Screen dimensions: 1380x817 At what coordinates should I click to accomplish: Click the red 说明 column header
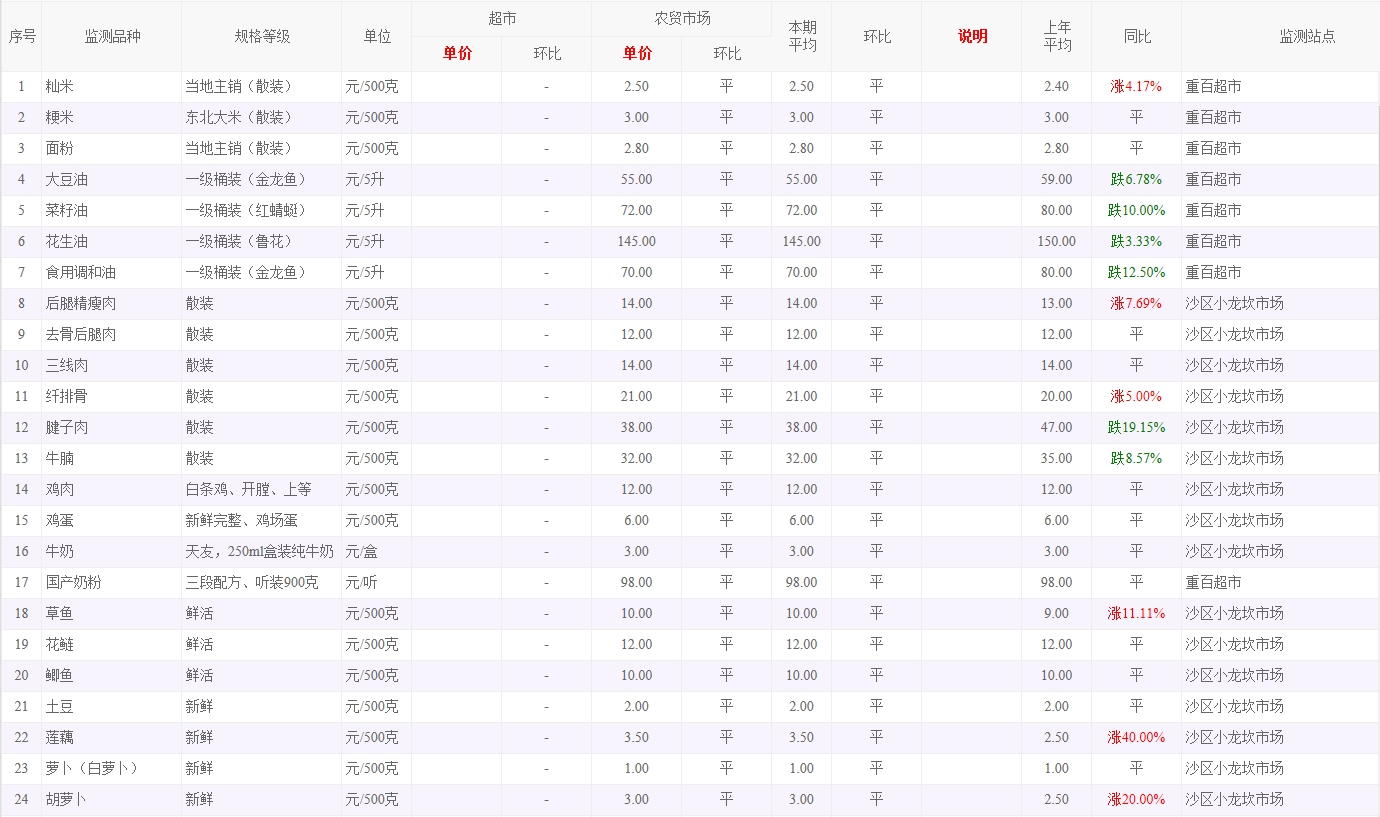click(x=972, y=36)
